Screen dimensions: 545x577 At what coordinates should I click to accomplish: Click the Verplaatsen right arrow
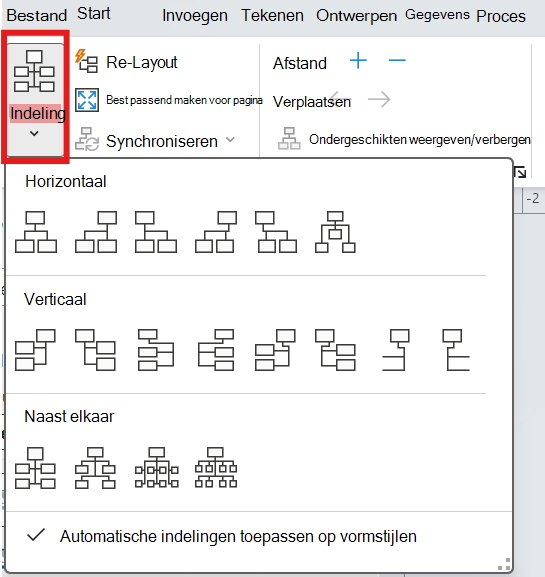[379, 99]
